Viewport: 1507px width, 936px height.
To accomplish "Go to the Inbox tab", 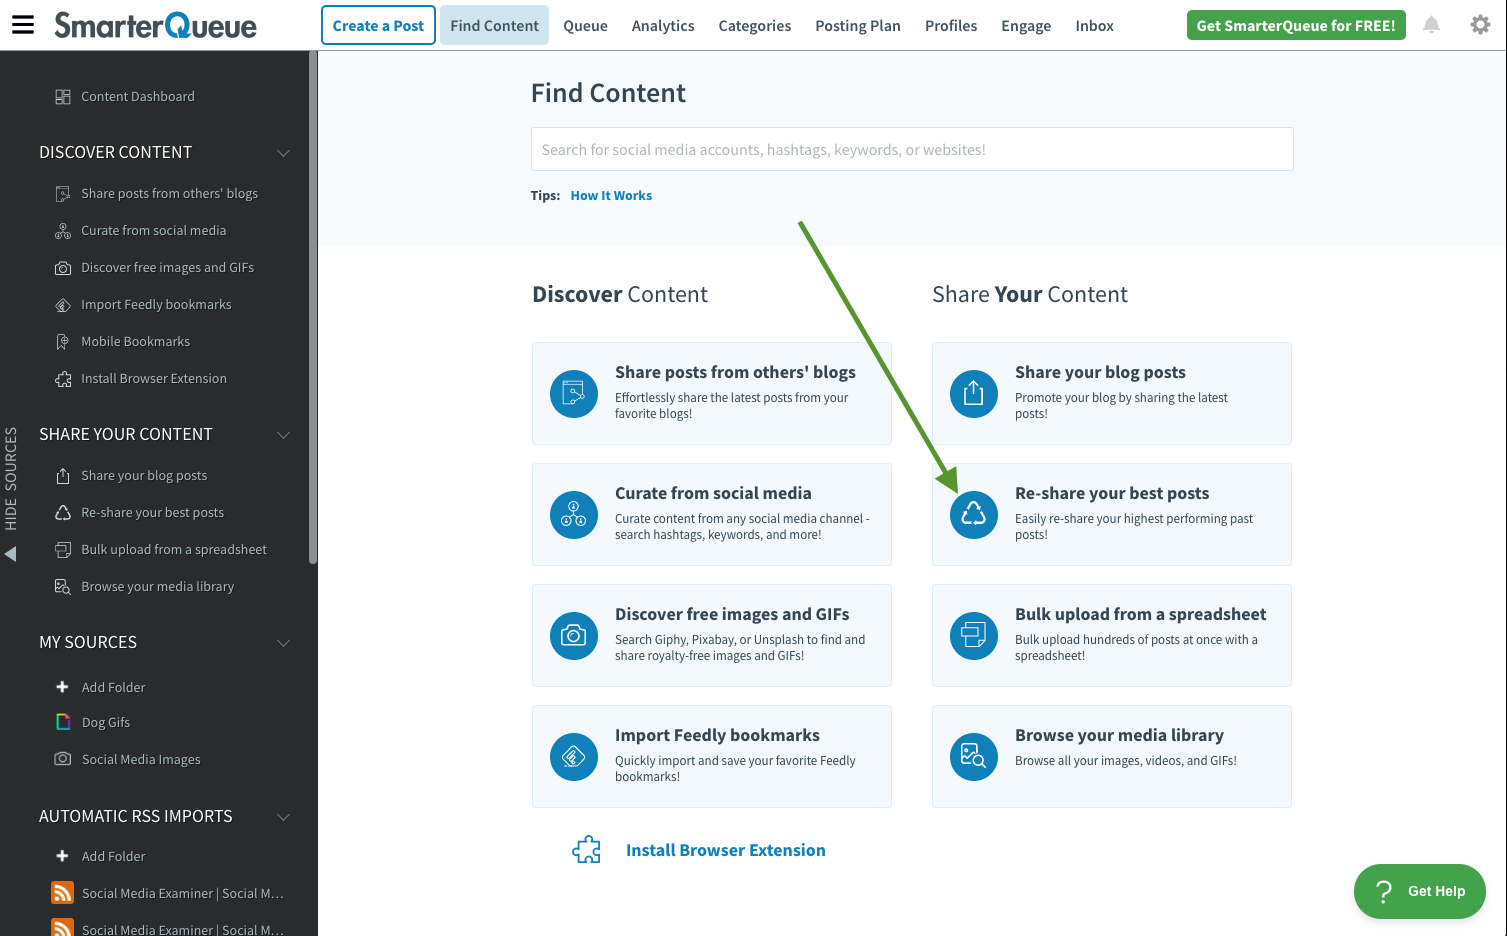I will point(1094,26).
